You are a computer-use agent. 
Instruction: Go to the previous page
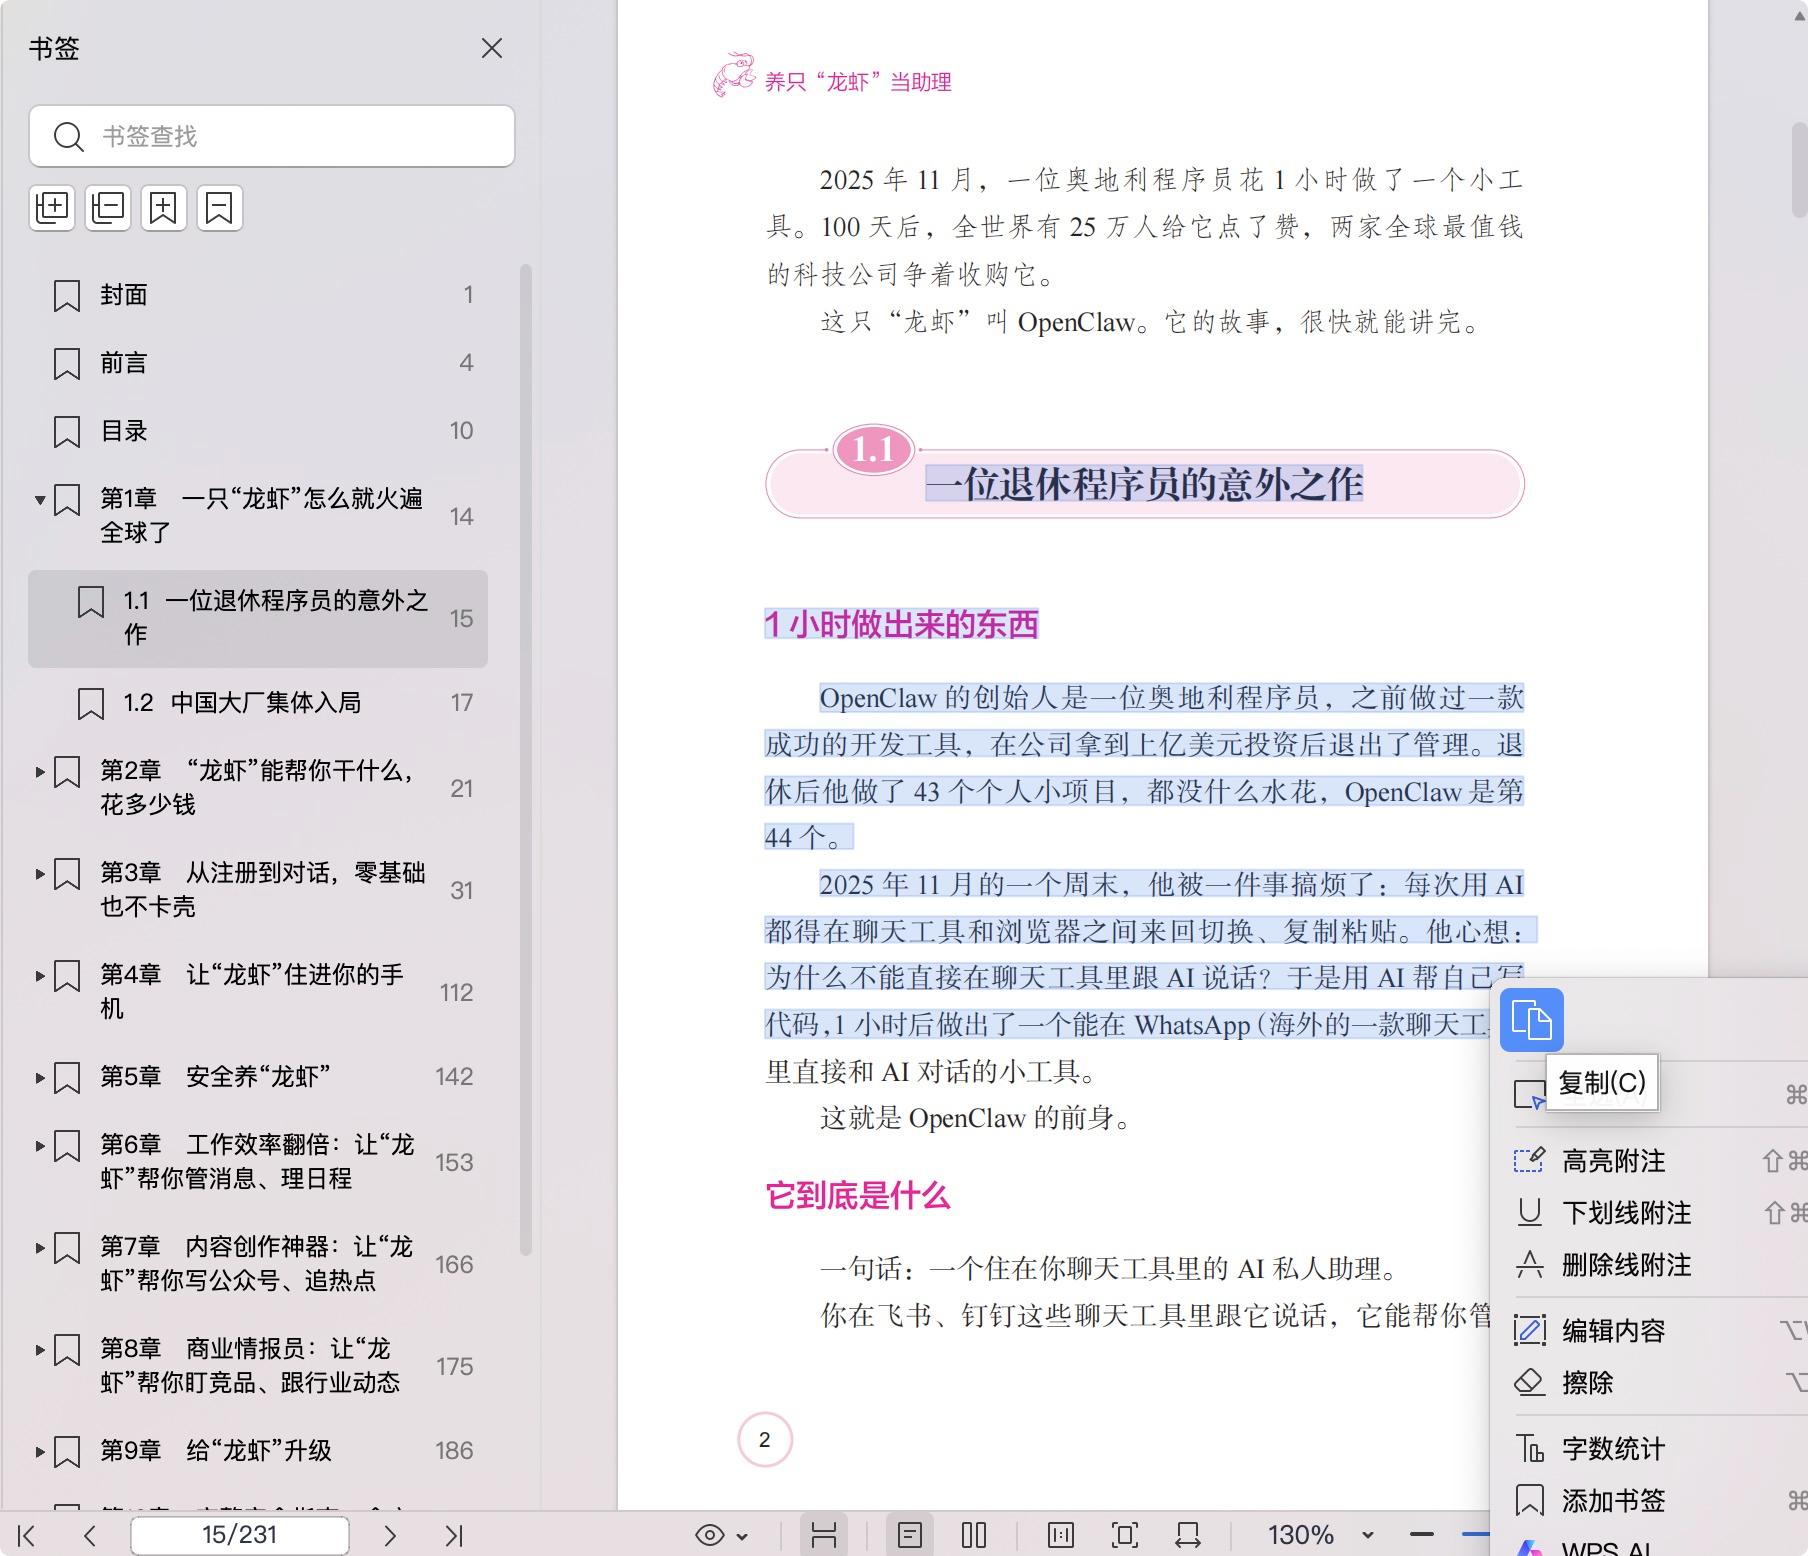click(90, 1535)
